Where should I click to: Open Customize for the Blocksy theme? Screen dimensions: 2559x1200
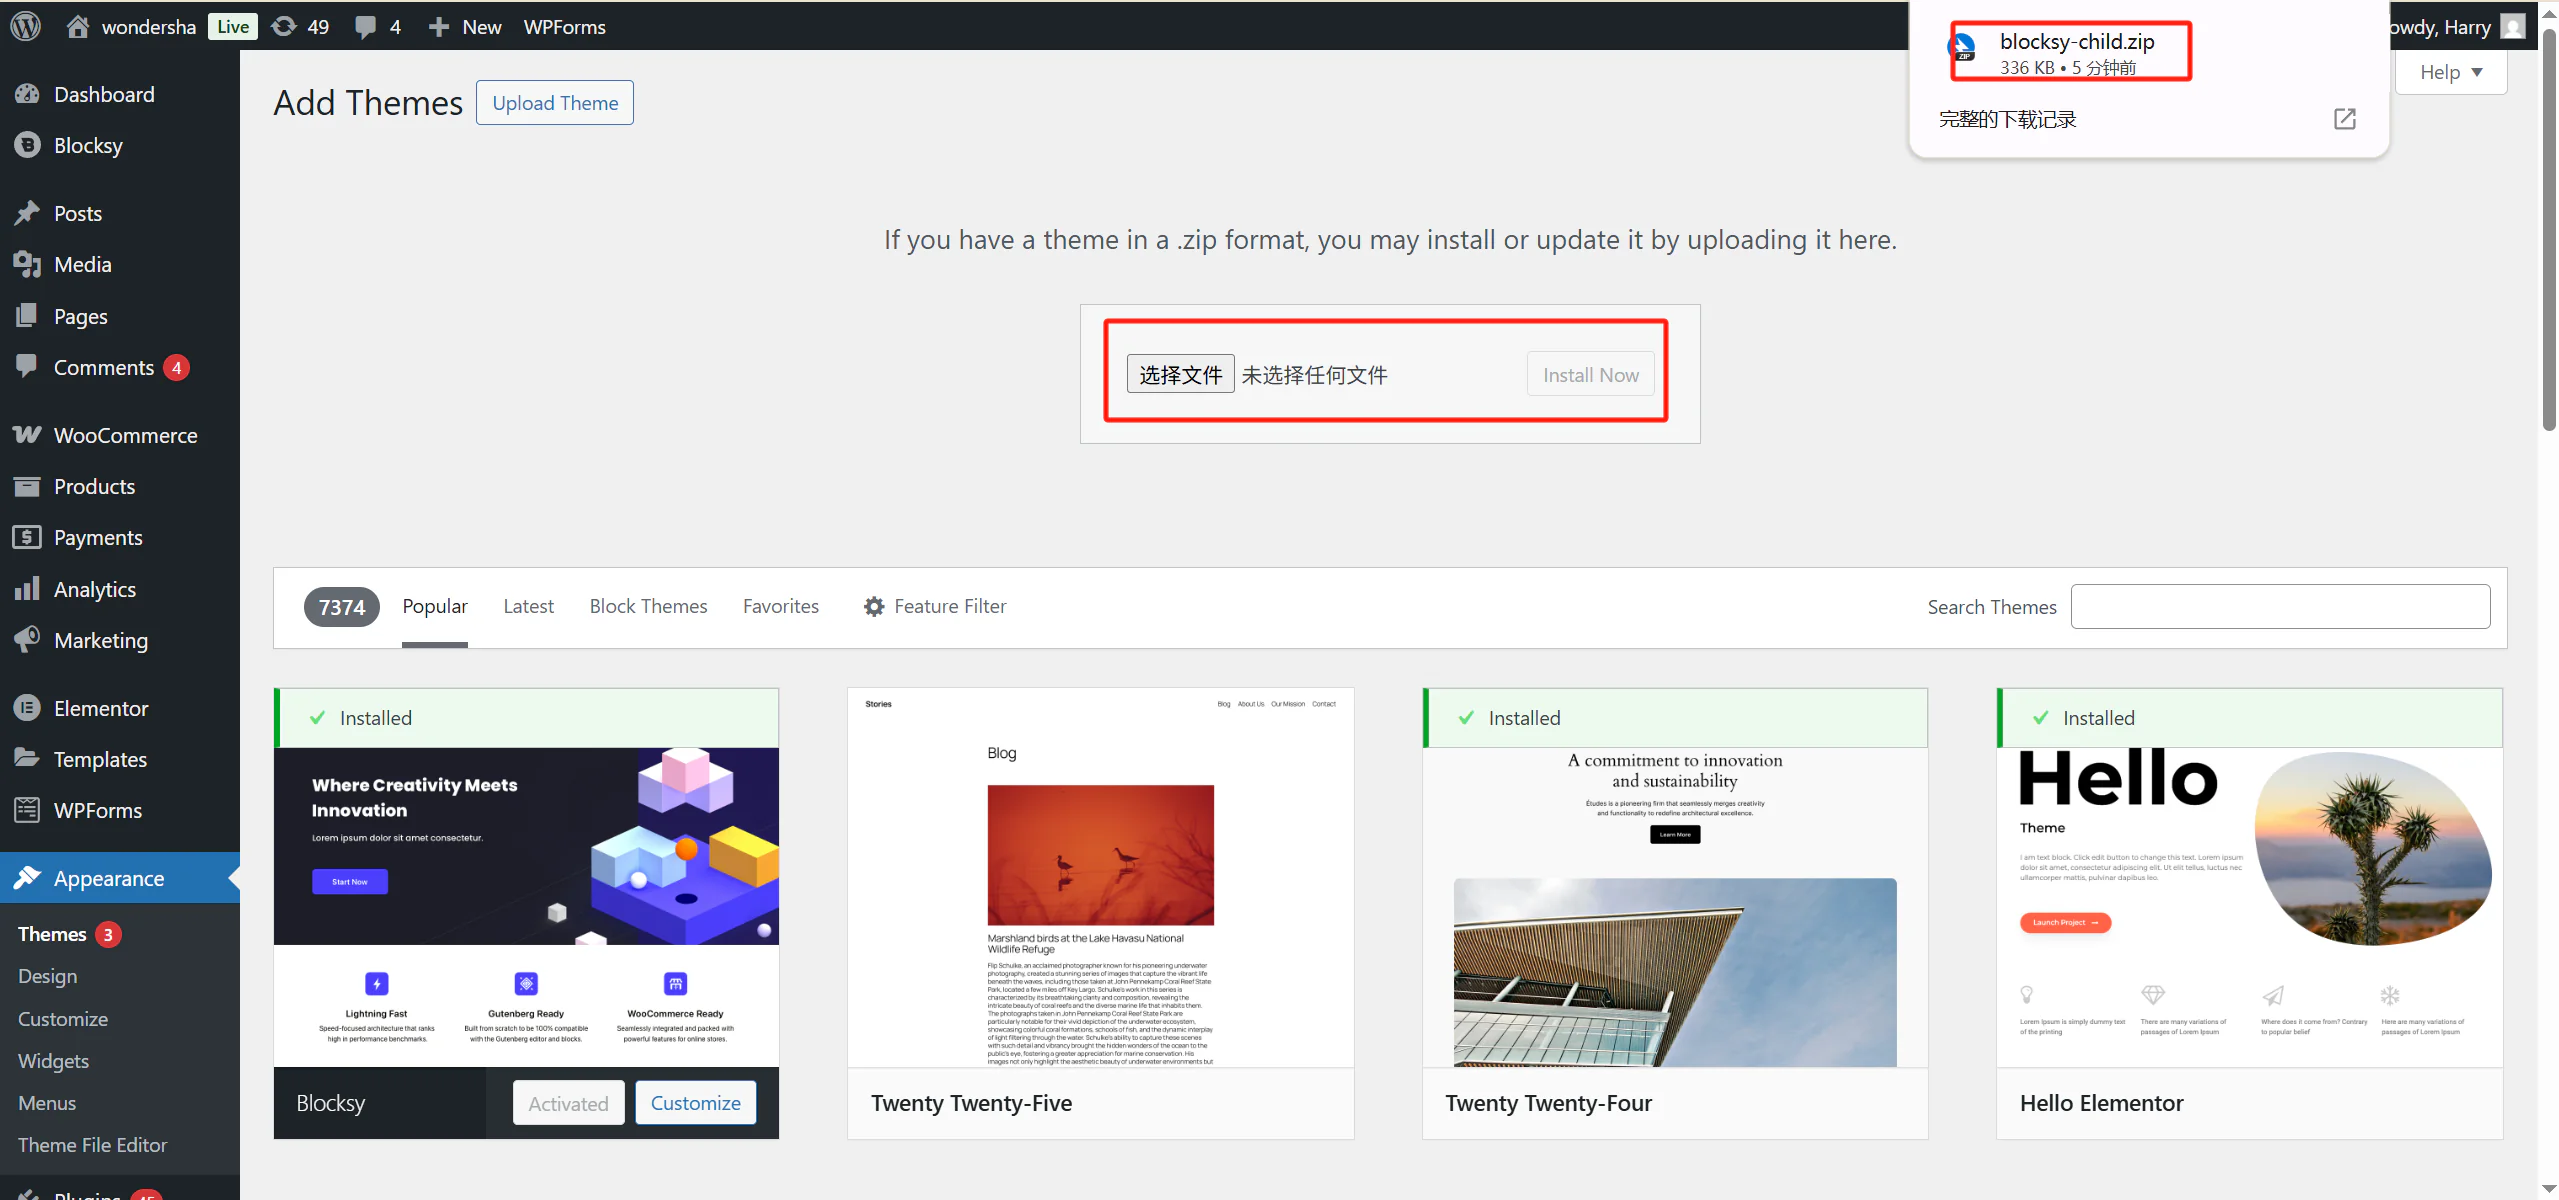coord(695,1102)
